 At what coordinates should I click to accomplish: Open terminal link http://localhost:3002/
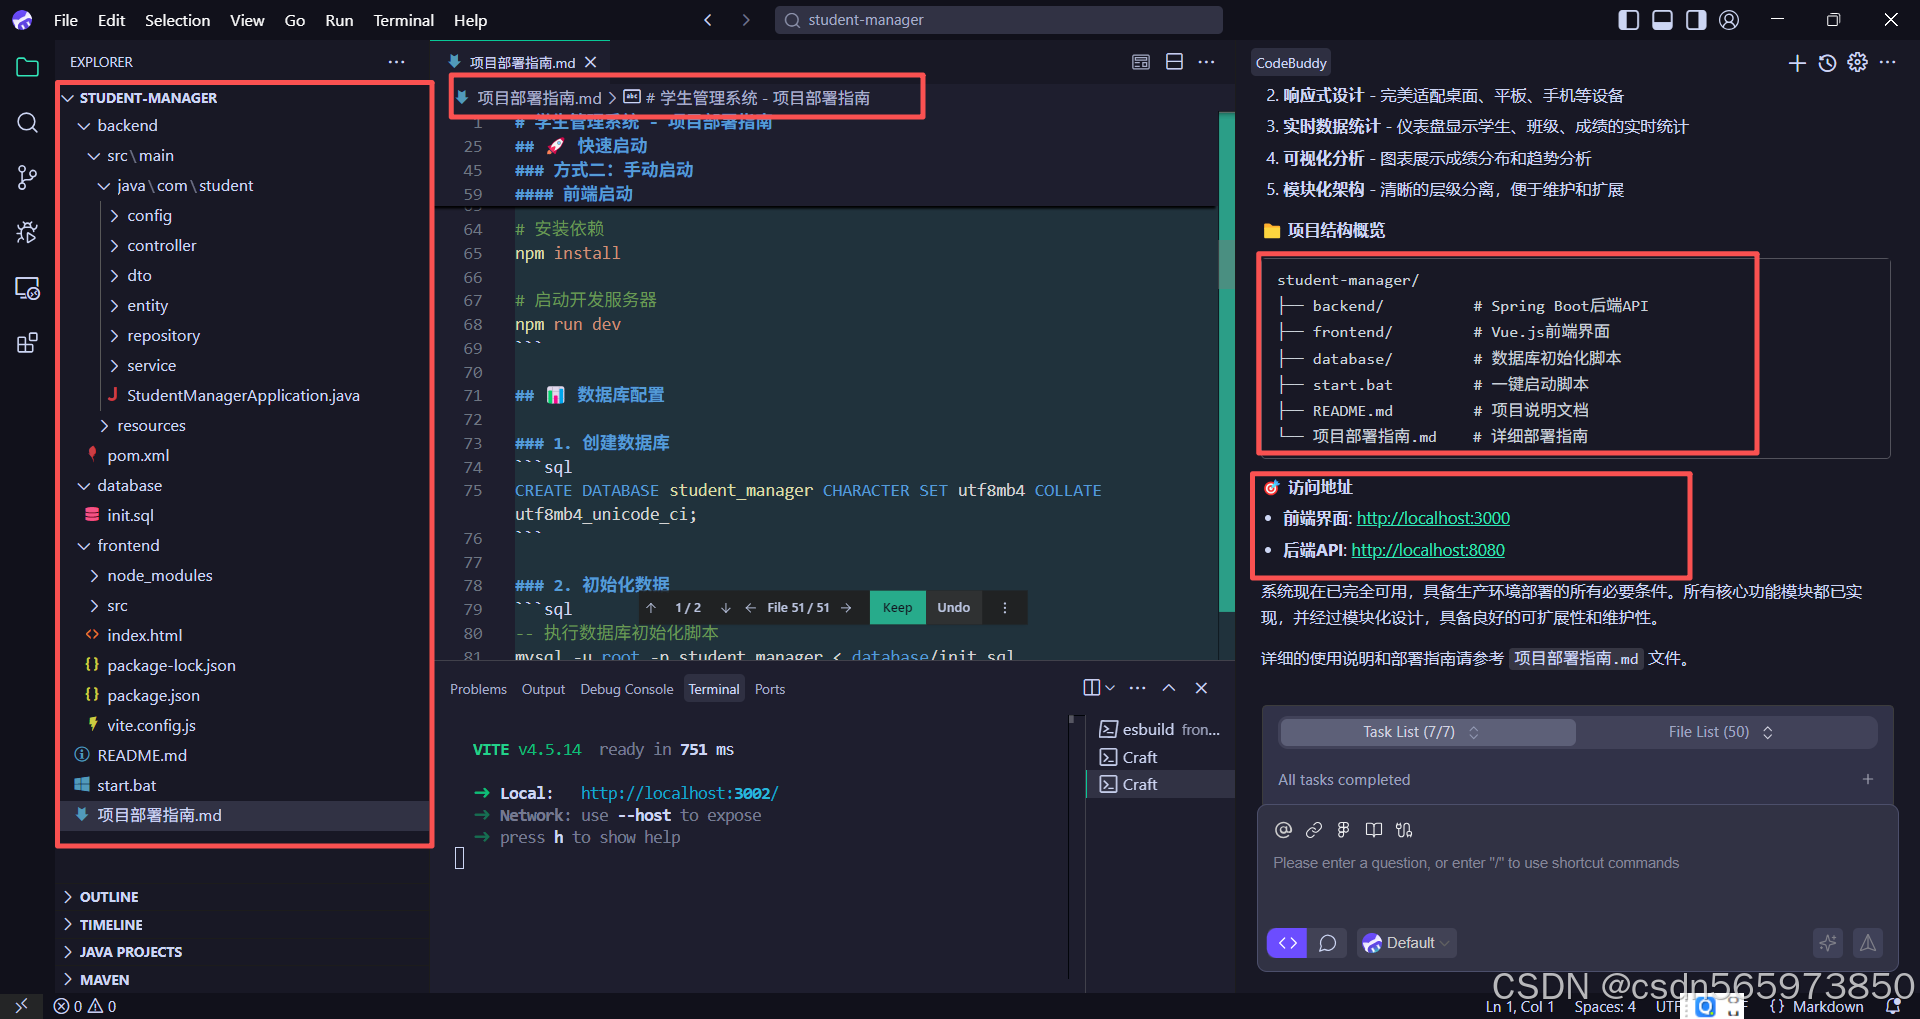click(x=679, y=793)
